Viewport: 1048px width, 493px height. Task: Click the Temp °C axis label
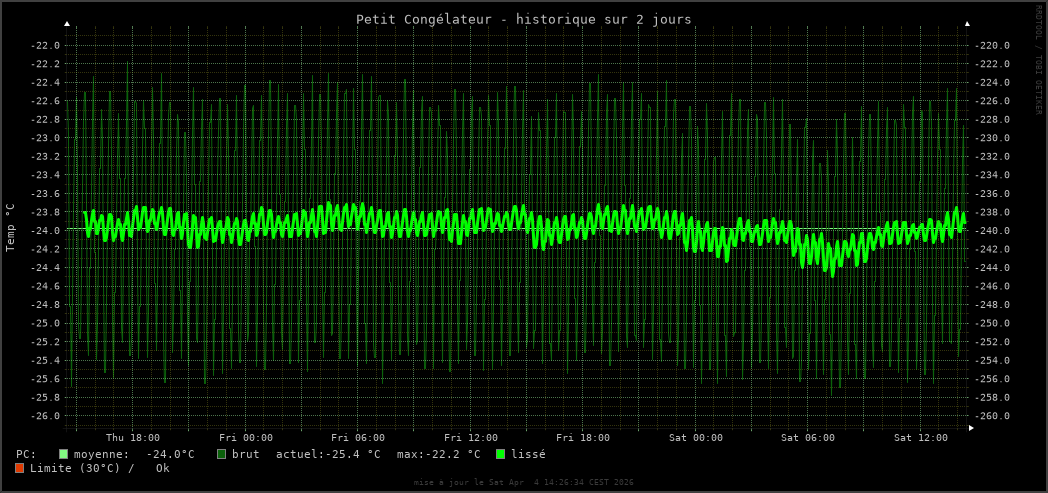coord(11,227)
